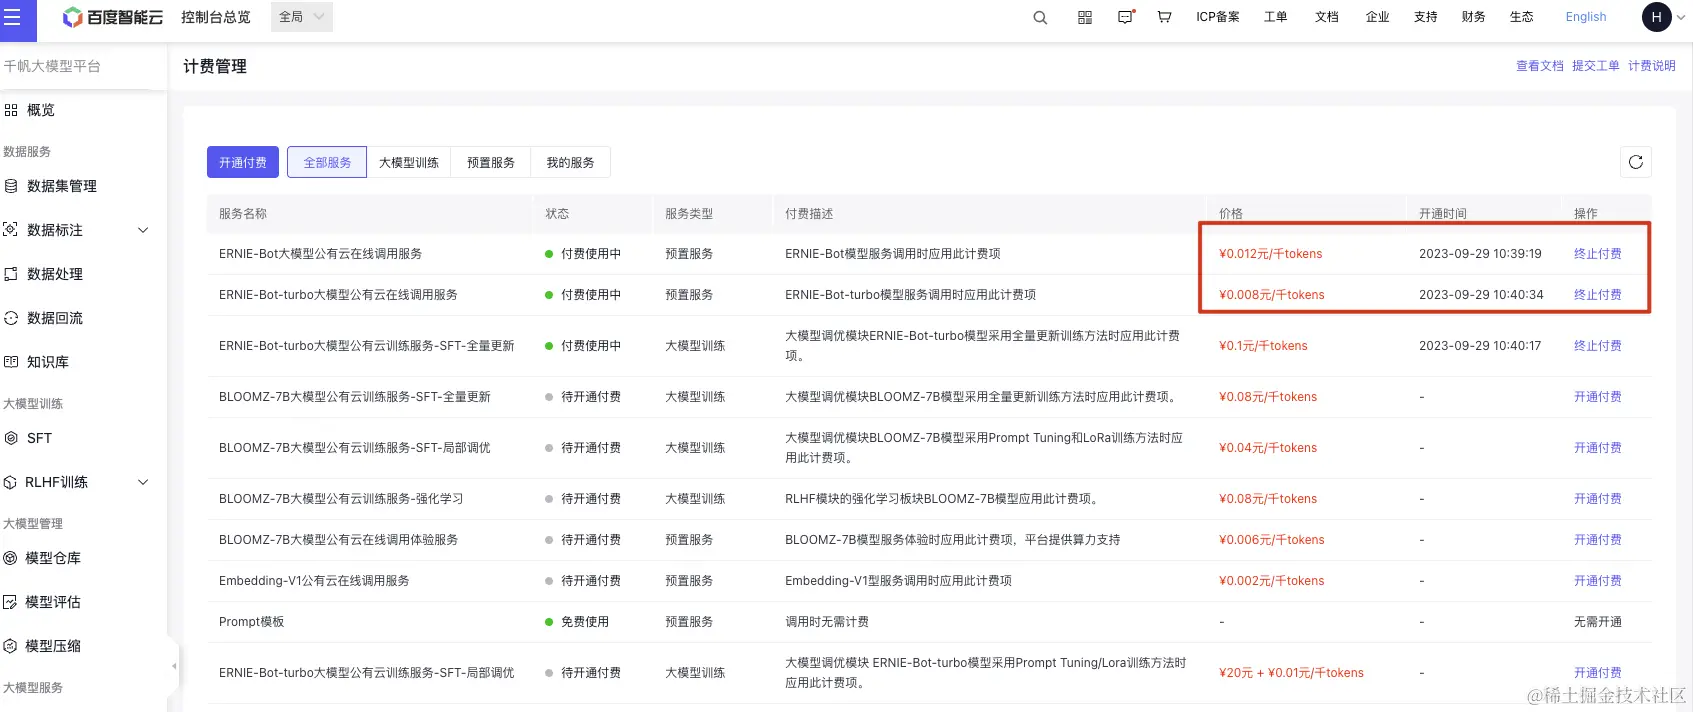Terminate billing for ERNIE-Bot-turbo online service
The image size is (1693, 712).
click(1598, 295)
